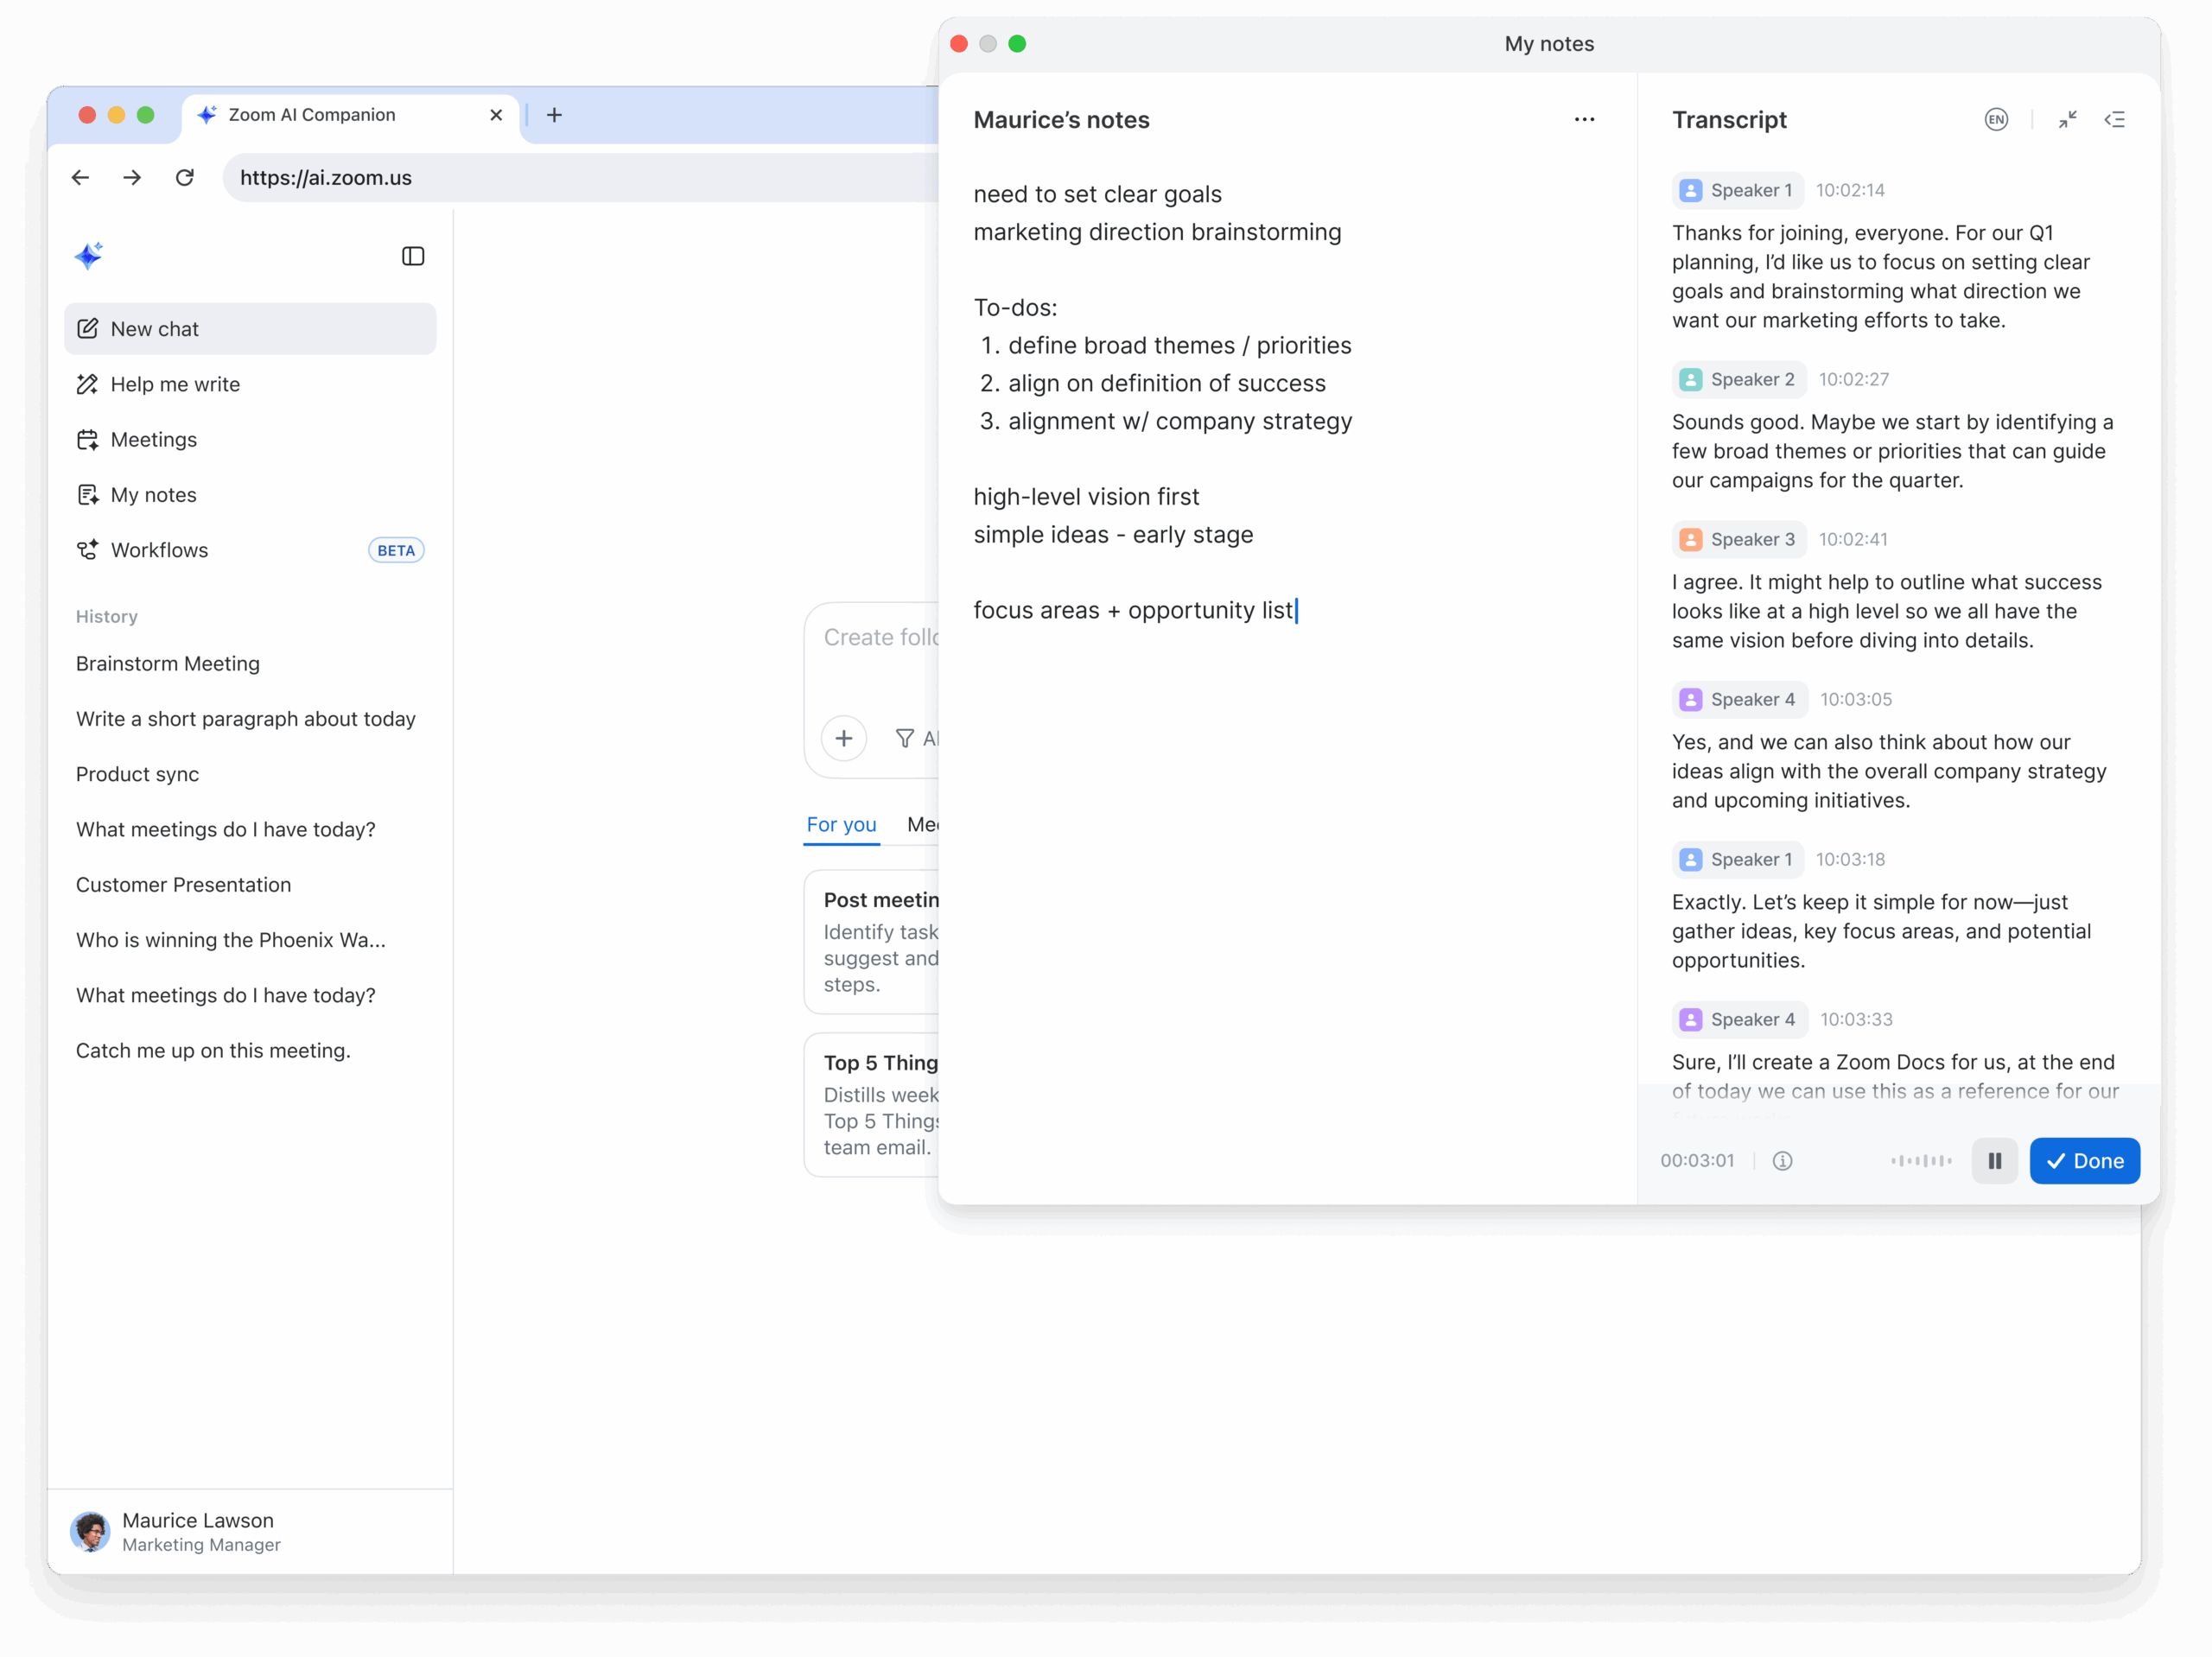Start a New chat
The image size is (2212, 1657).
point(250,329)
